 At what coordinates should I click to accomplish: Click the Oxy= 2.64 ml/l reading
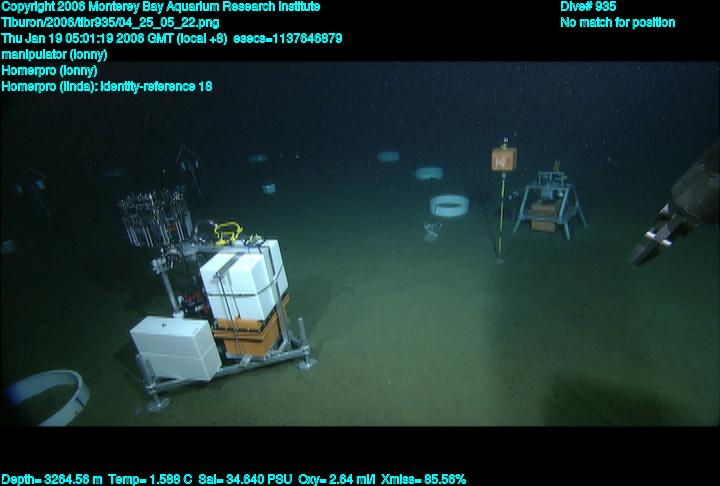pos(337,479)
